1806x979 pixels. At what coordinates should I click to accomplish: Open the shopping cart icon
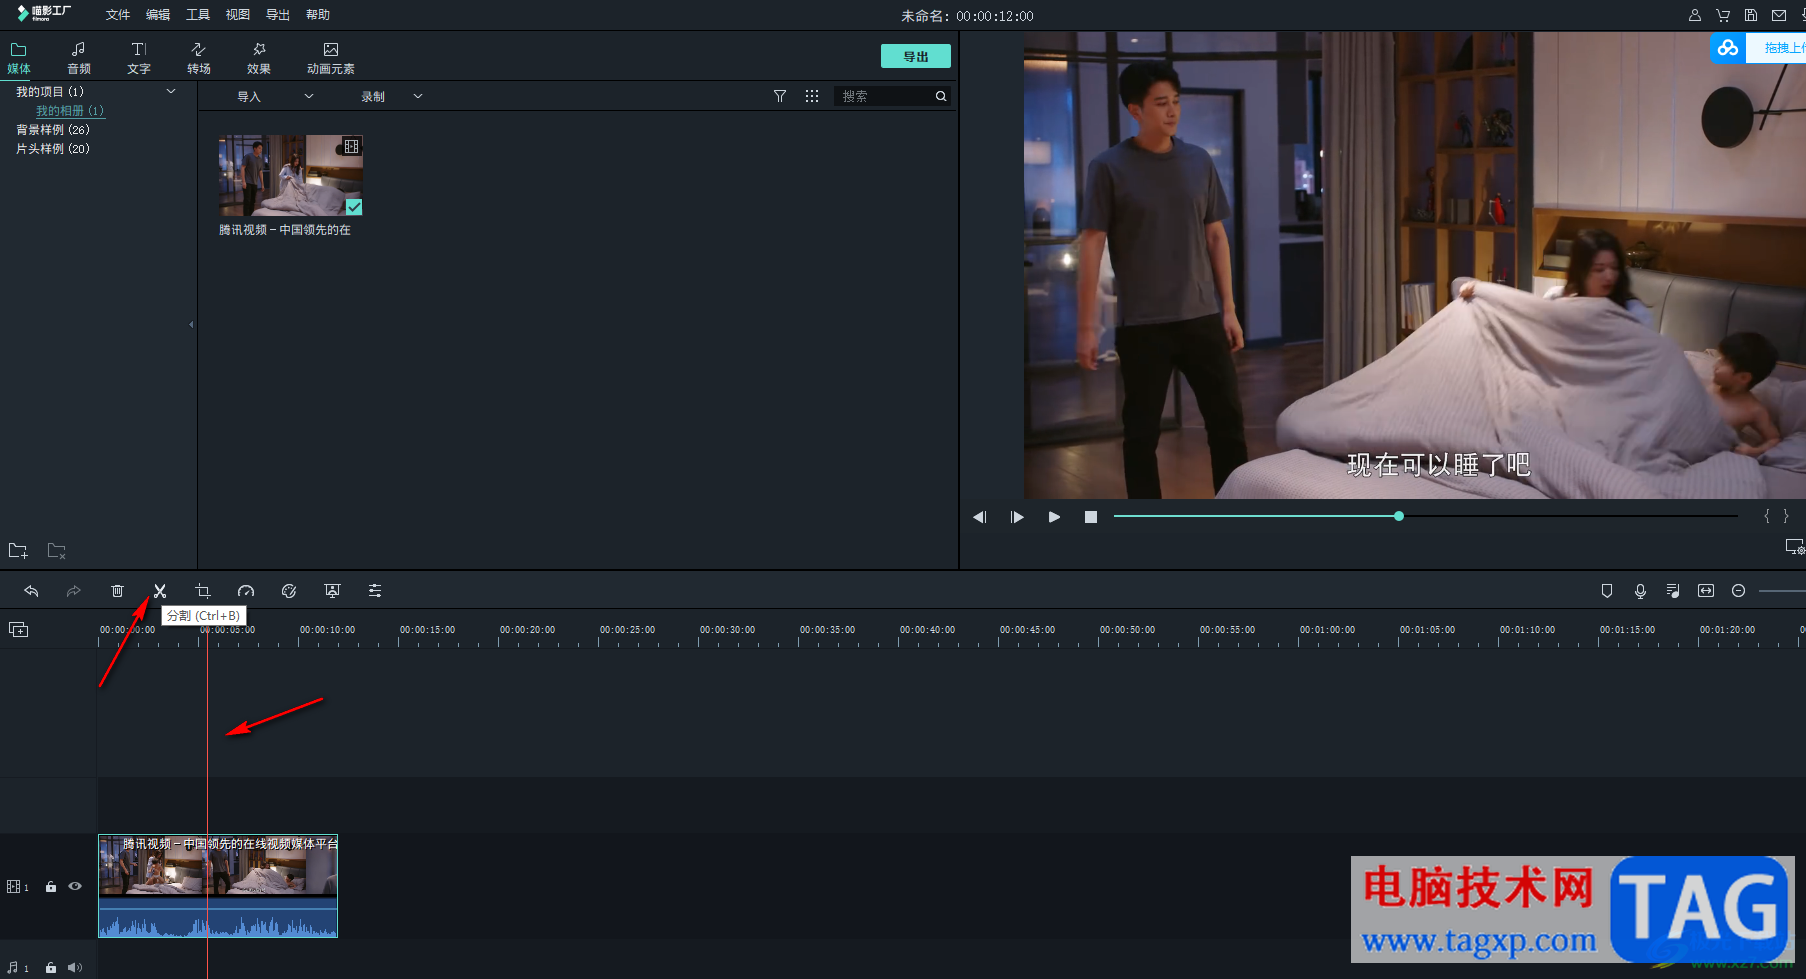pos(1723,15)
